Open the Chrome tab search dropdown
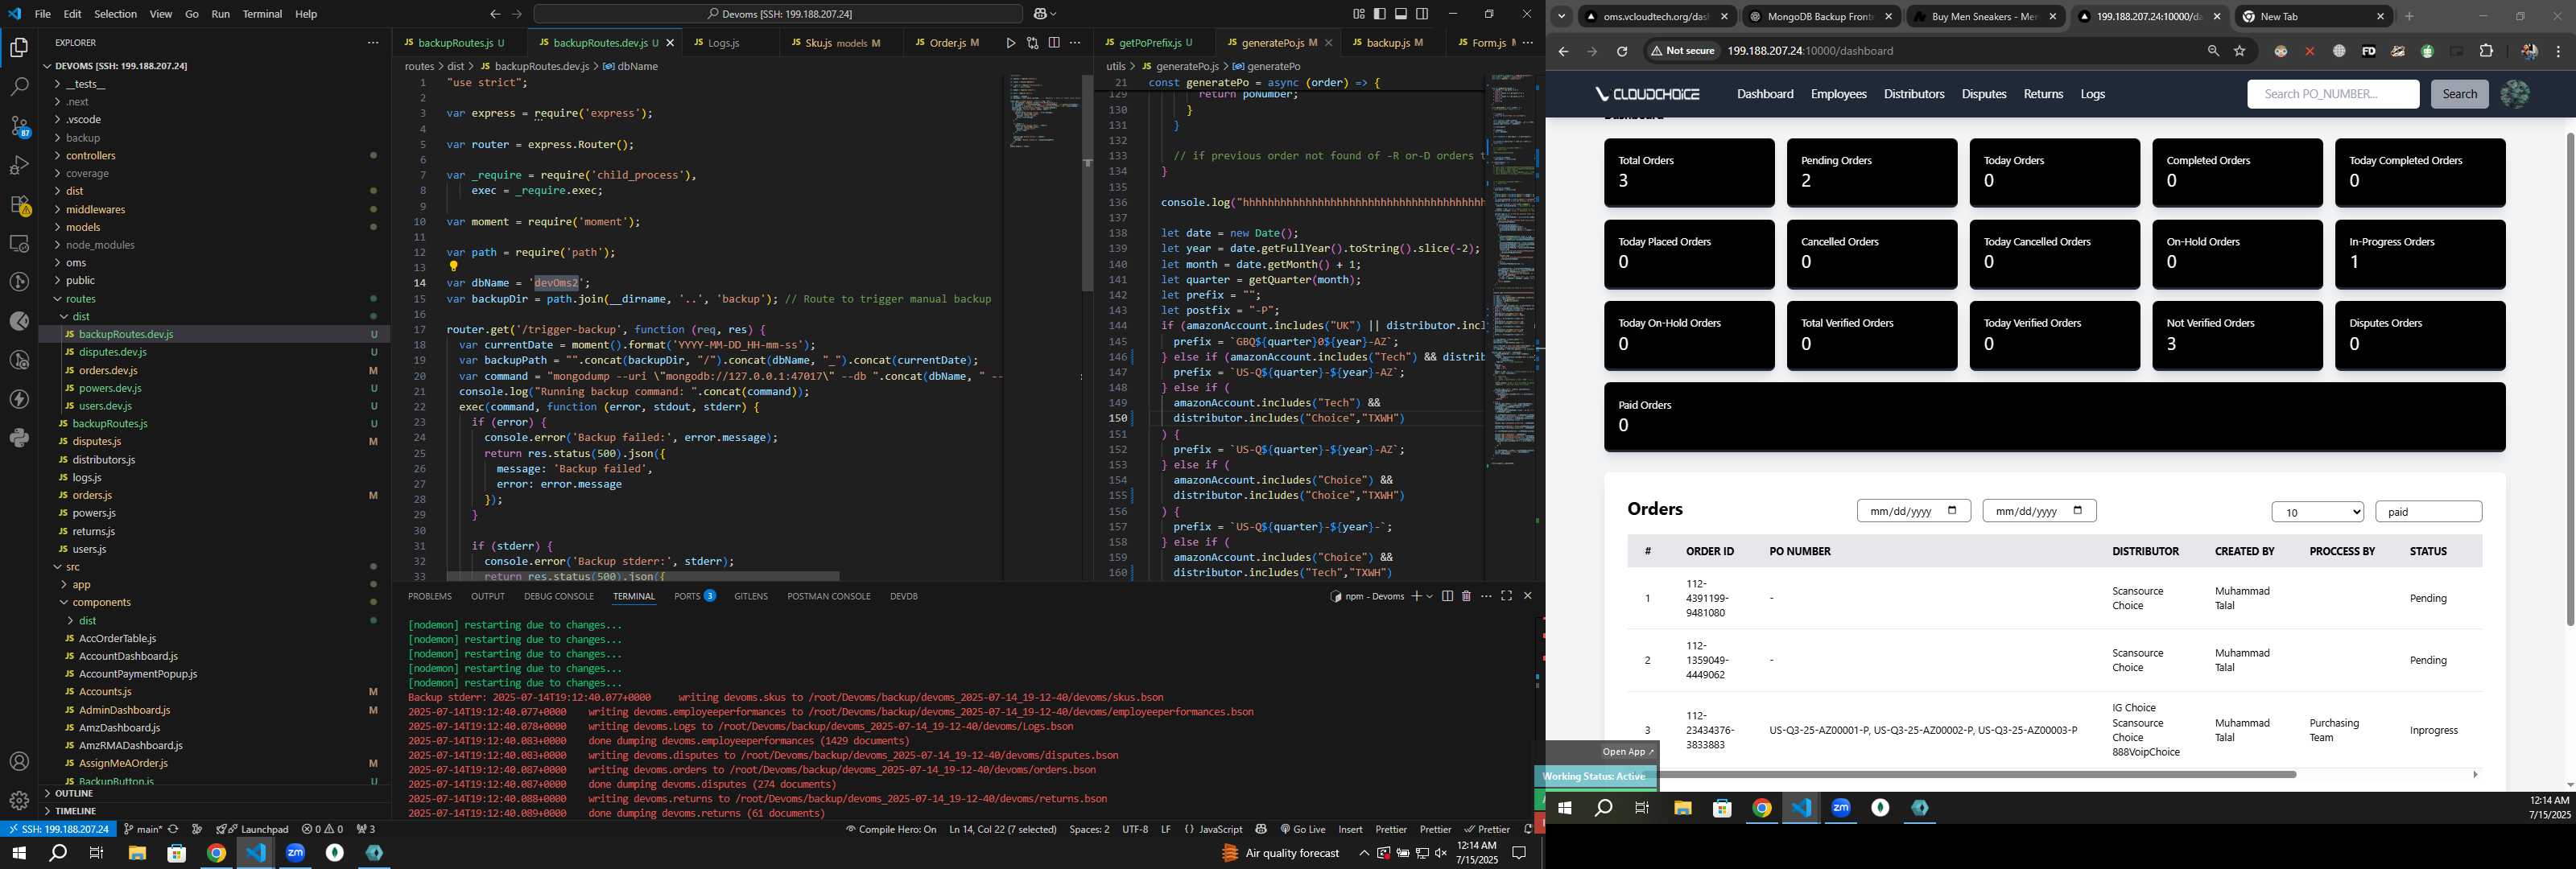The image size is (2576, 869). (1561, 16)
